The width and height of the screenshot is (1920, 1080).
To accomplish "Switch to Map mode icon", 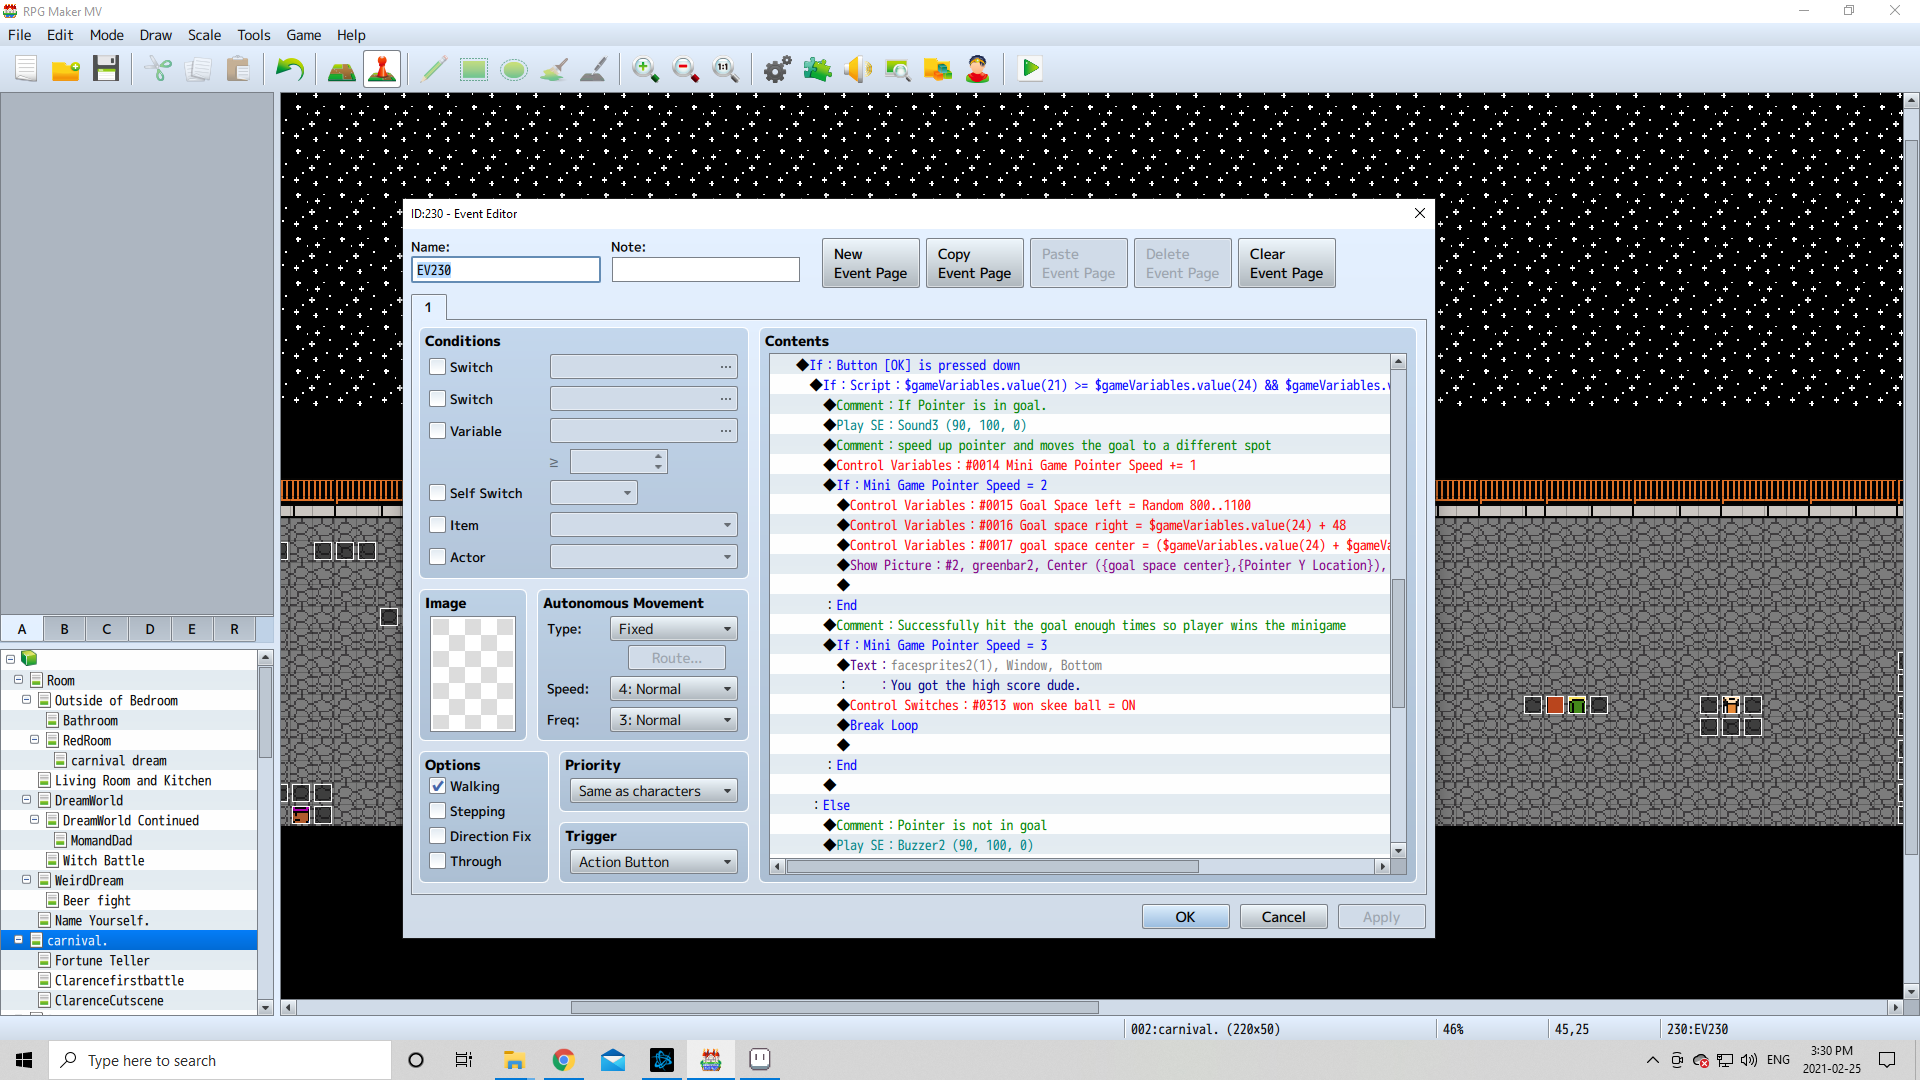I will [x=342, y=69].
